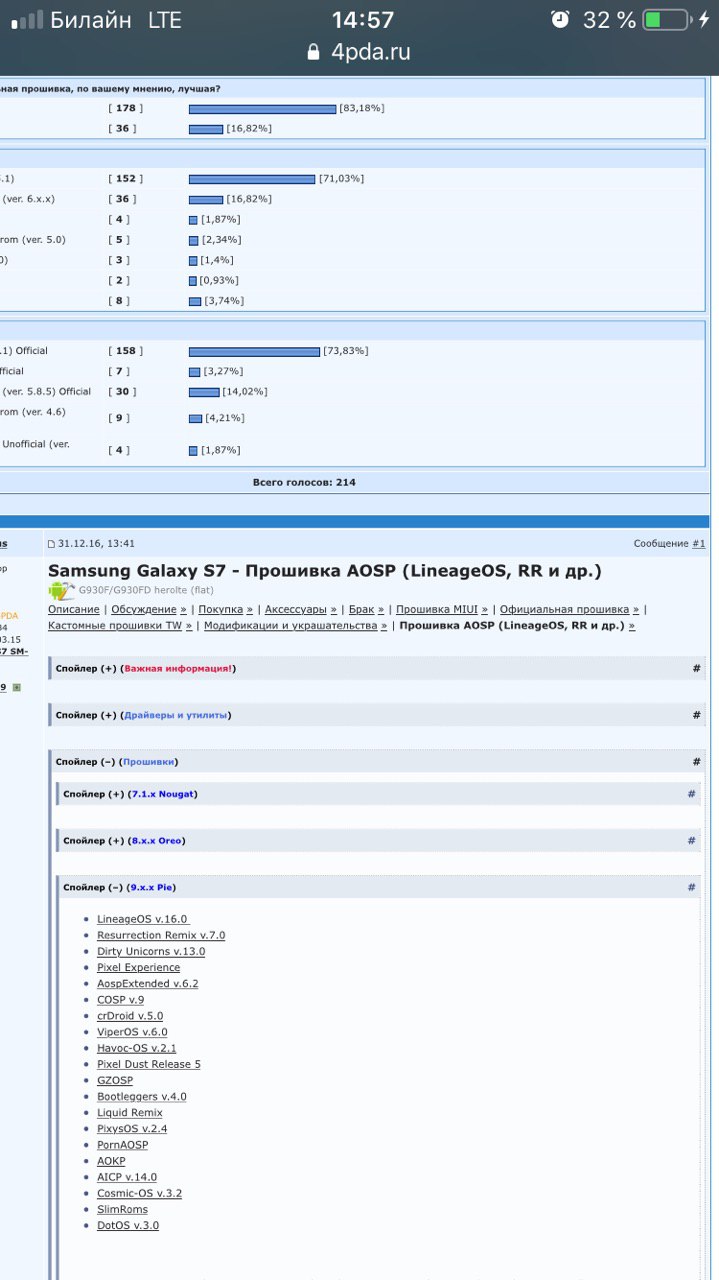Image resolution: width=719 pixels, height=1280 pixels.
Task: Click the small green icon beside 9
Action: pyautogui.click(x=16, y=687)
